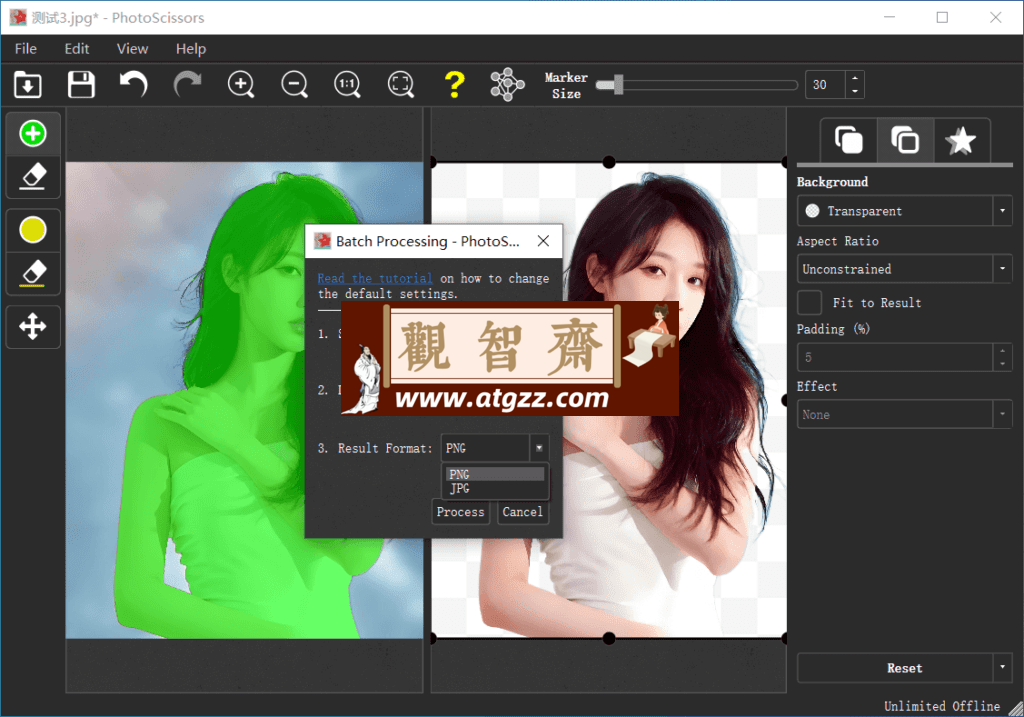Zoom out with magnifier minus icon
This screenshot has height=717, width=1024.
pos(295,84)
